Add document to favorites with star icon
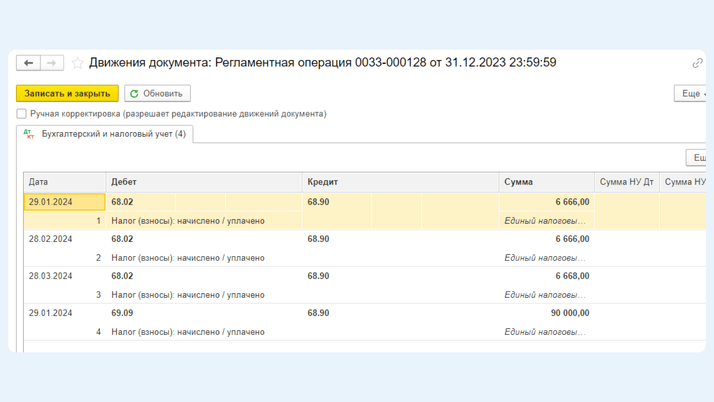This screenshot has width=714, height=402. tap(78, 63)
